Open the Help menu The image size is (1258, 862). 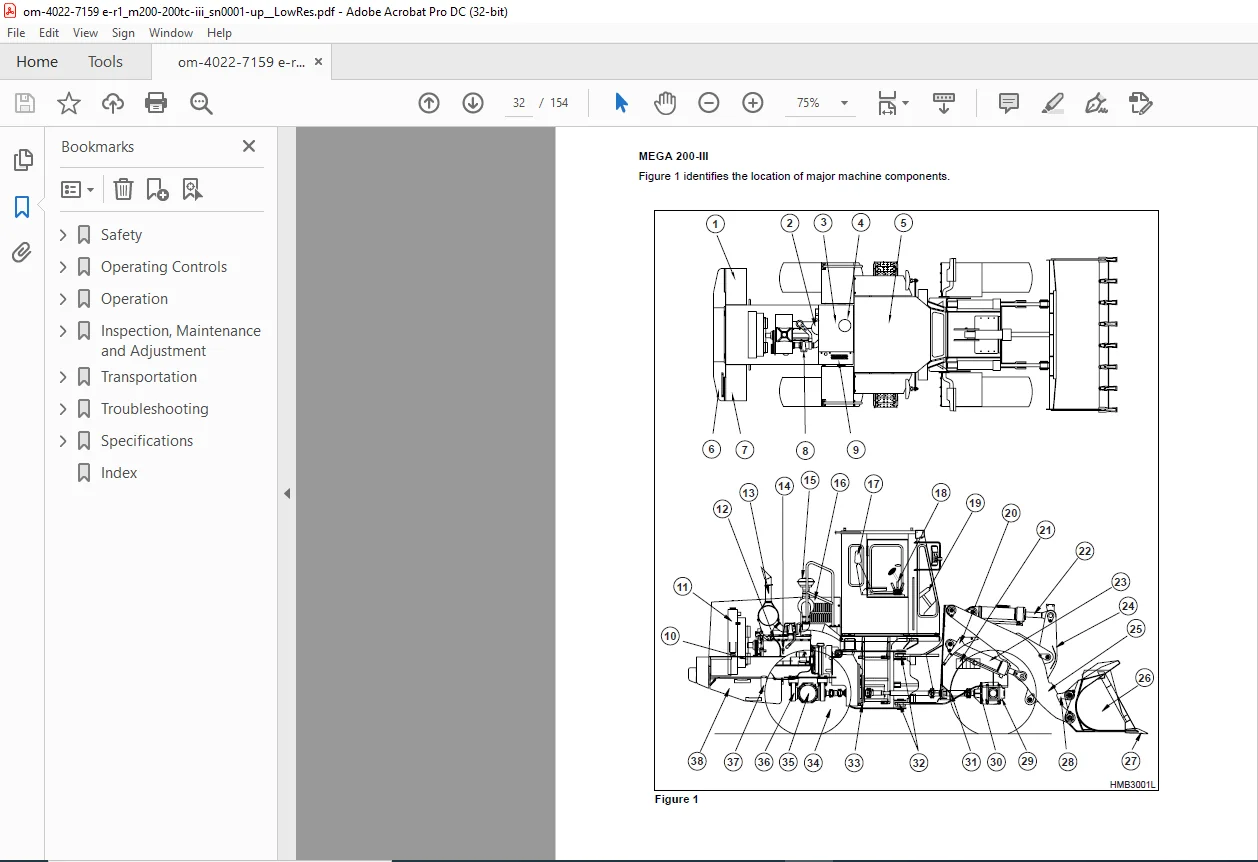tap(219, 33)
